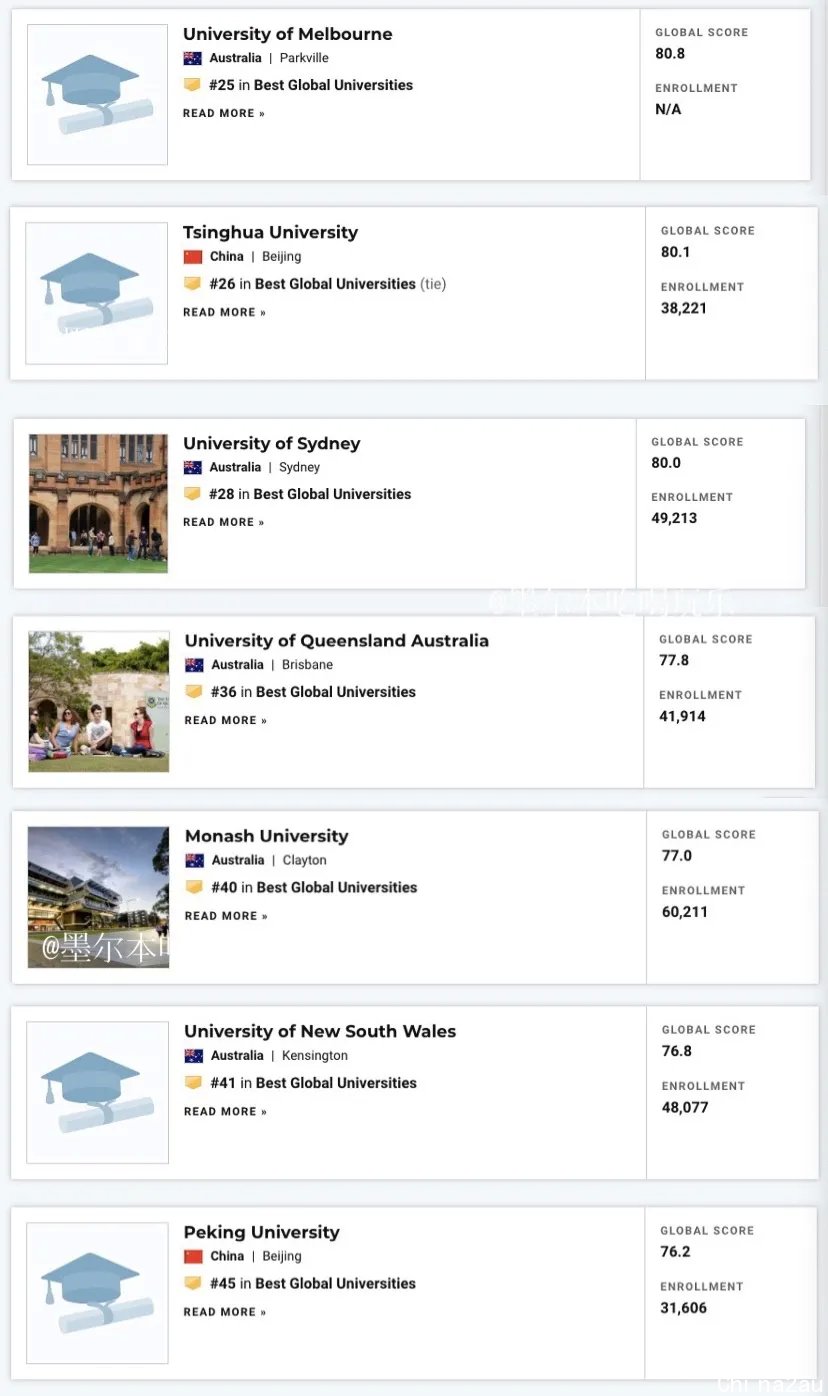Viewport: 828px width, 1396px height.
Task: Click China flag under Tsinghua University
Action: tap(193, 257)
